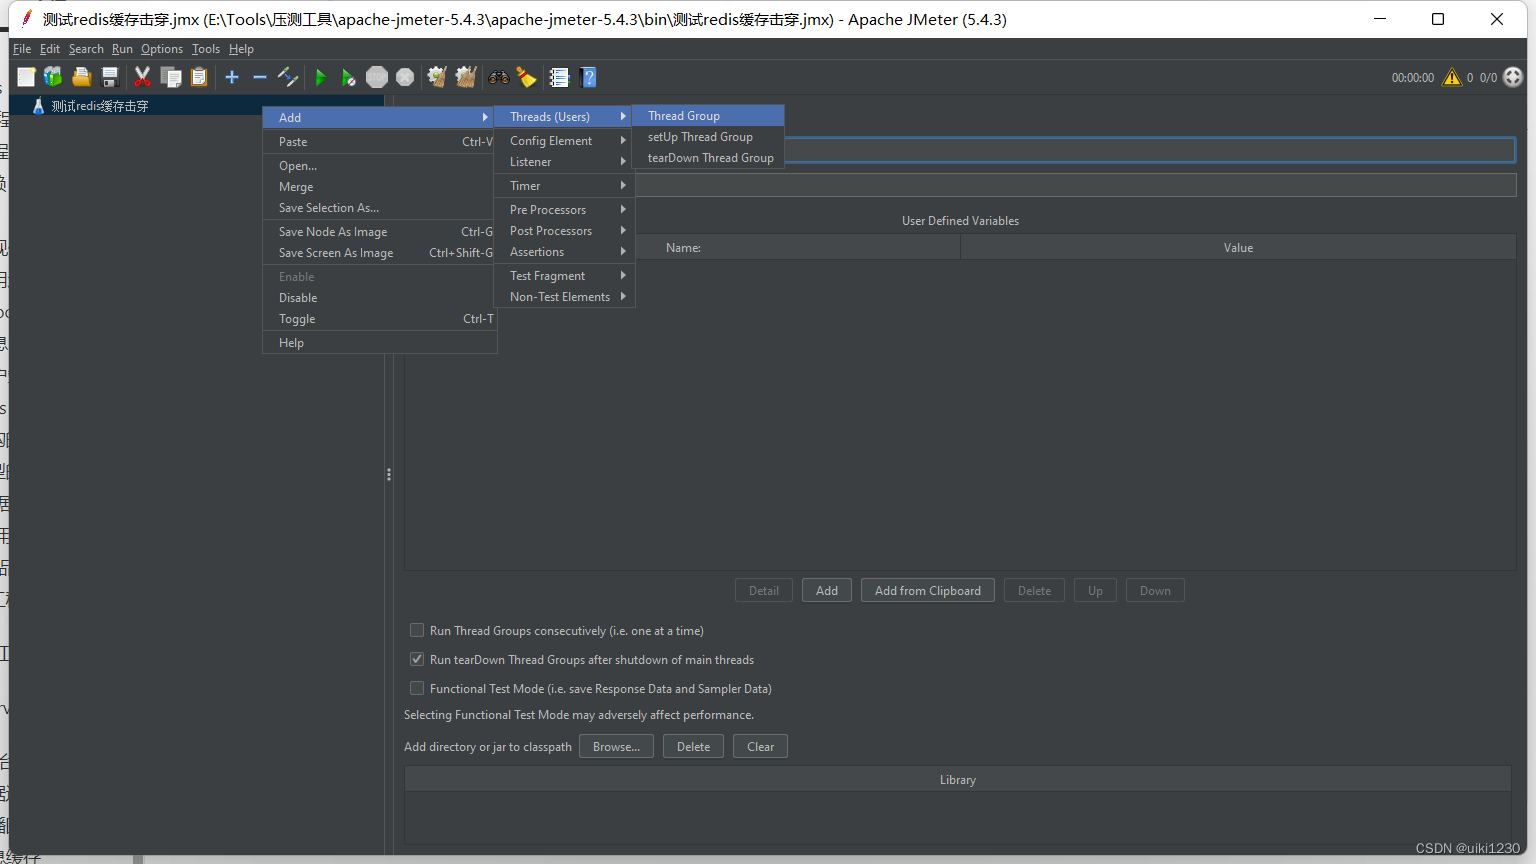Click the Stop sign icon
This screenshot has width=1536, height=864.
pos(377,77)
